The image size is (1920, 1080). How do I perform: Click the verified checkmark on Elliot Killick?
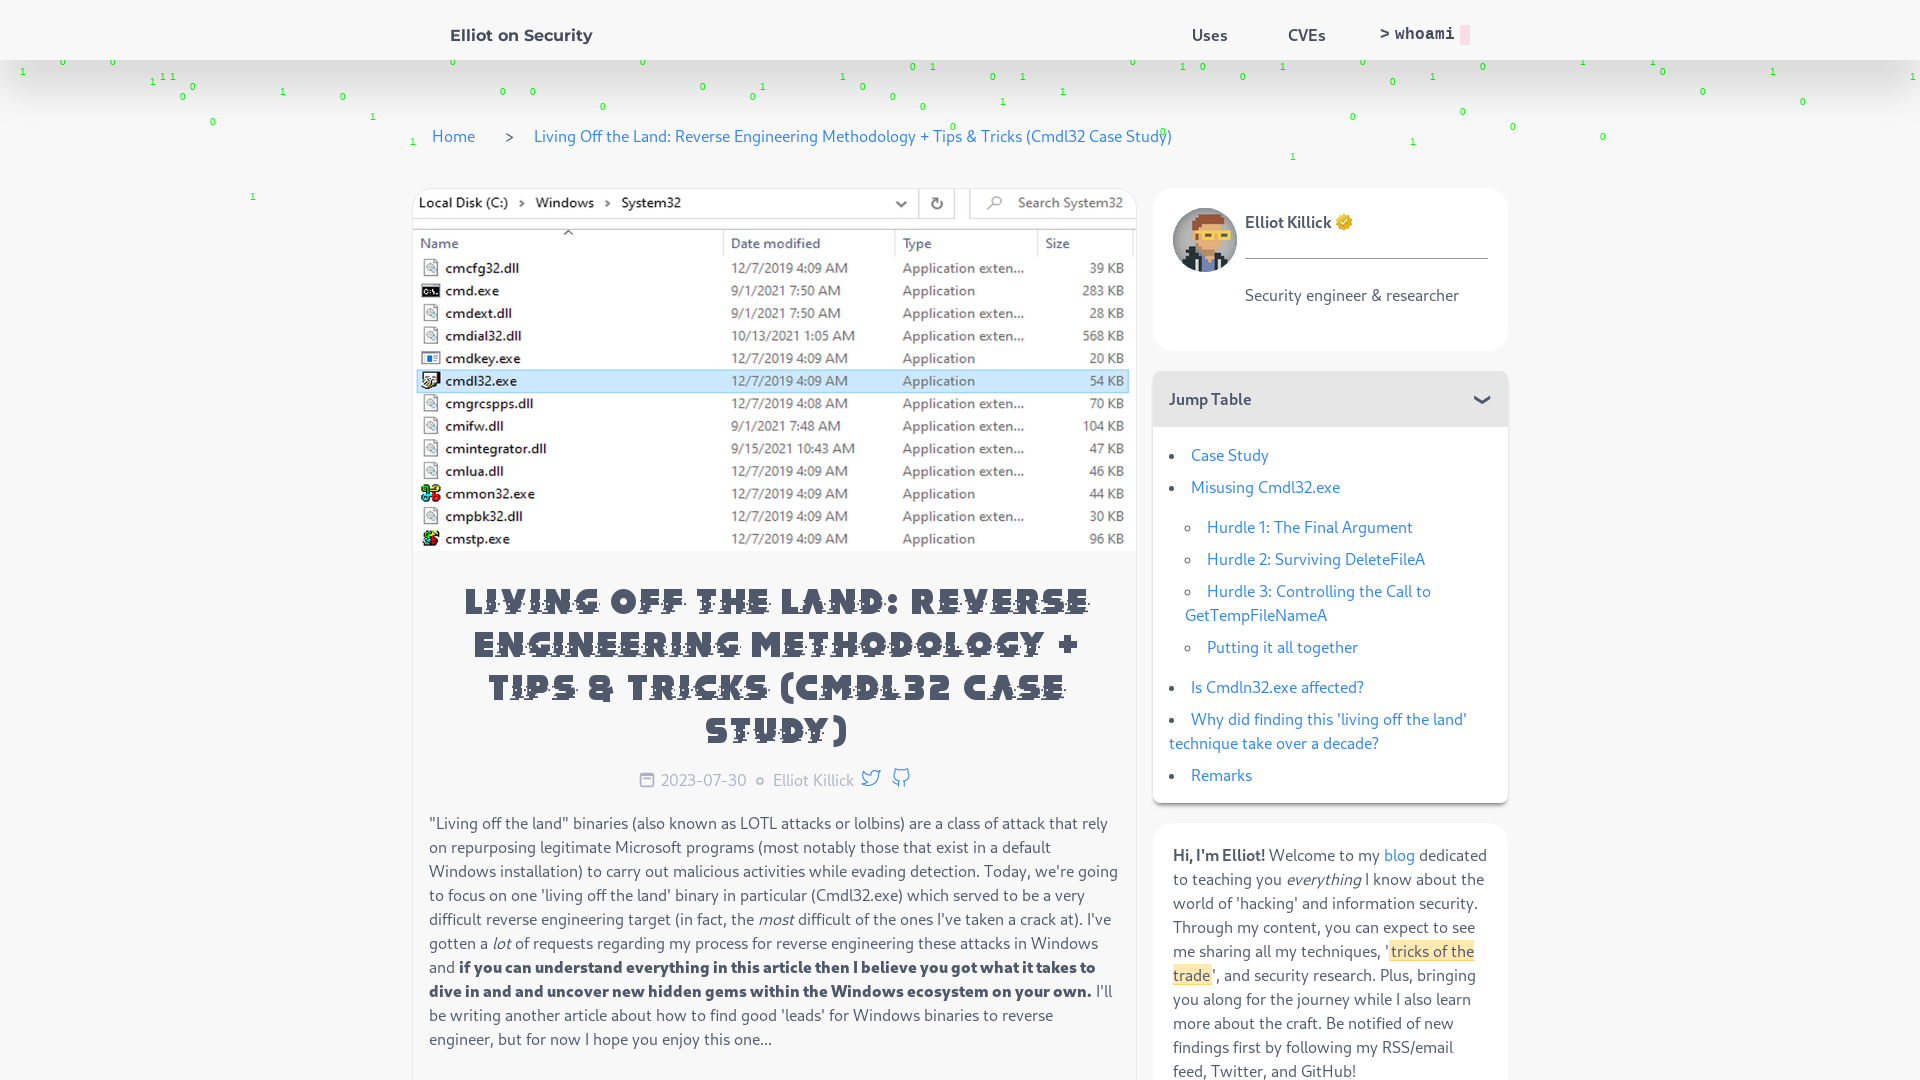coord(1344,222)
